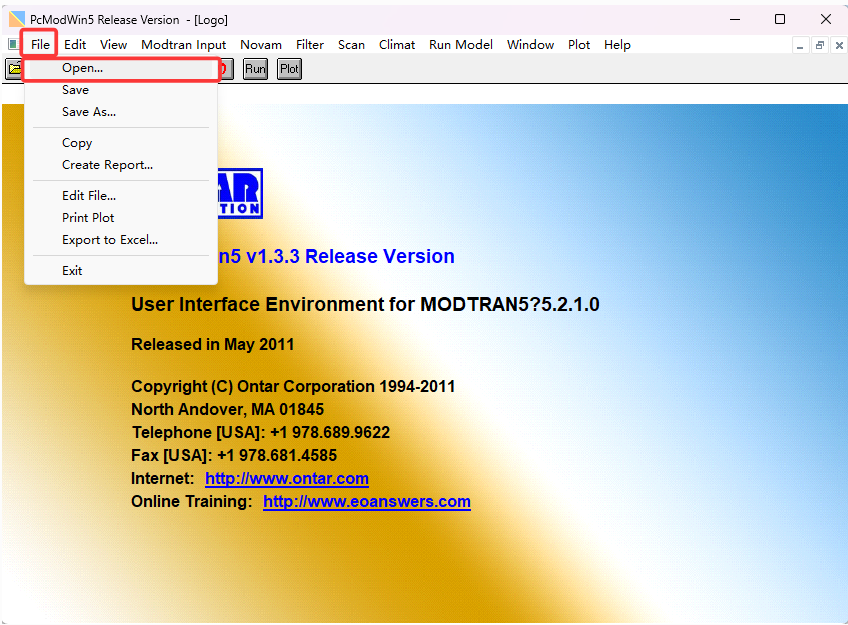Click the Fax +1 978.681.4585 line
This screenshot has height=625, width=848.
234,455
